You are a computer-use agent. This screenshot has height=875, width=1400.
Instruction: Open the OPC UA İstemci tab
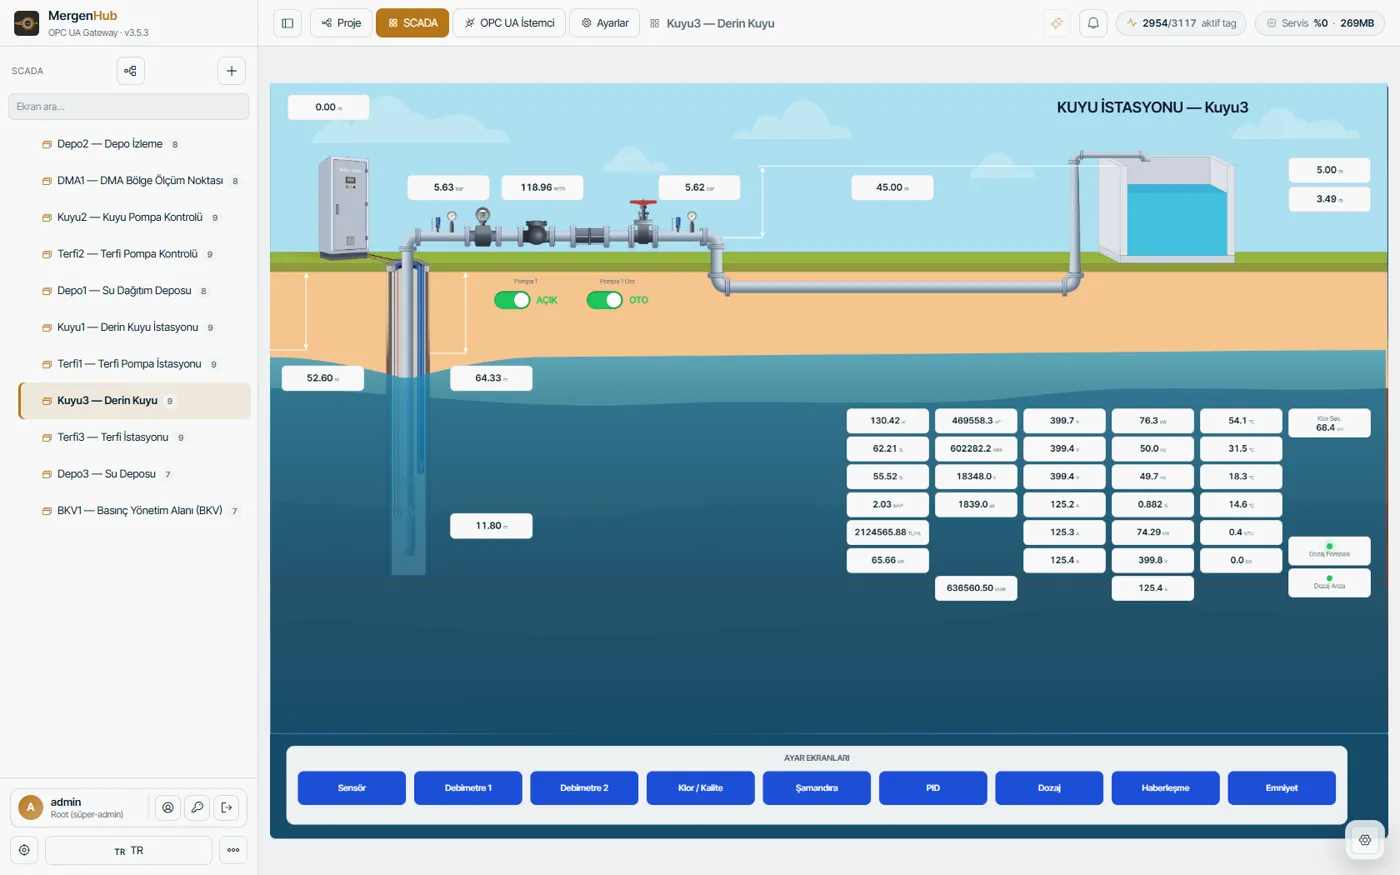[509, 23]
